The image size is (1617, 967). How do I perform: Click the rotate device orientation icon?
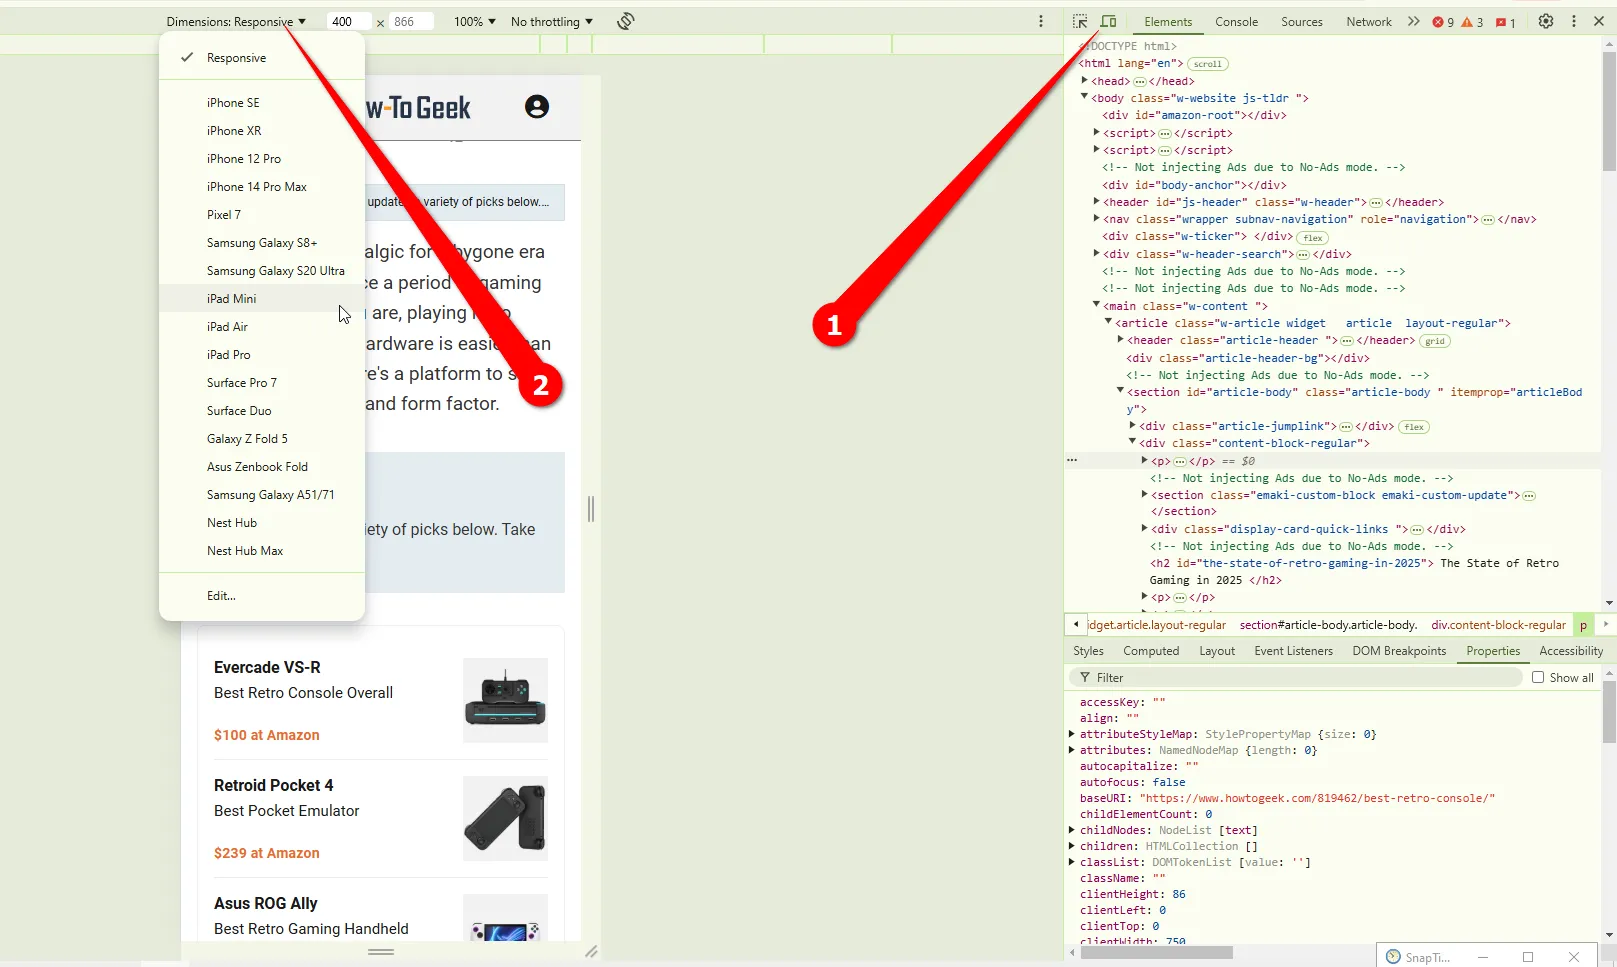[x=626, y=21]
